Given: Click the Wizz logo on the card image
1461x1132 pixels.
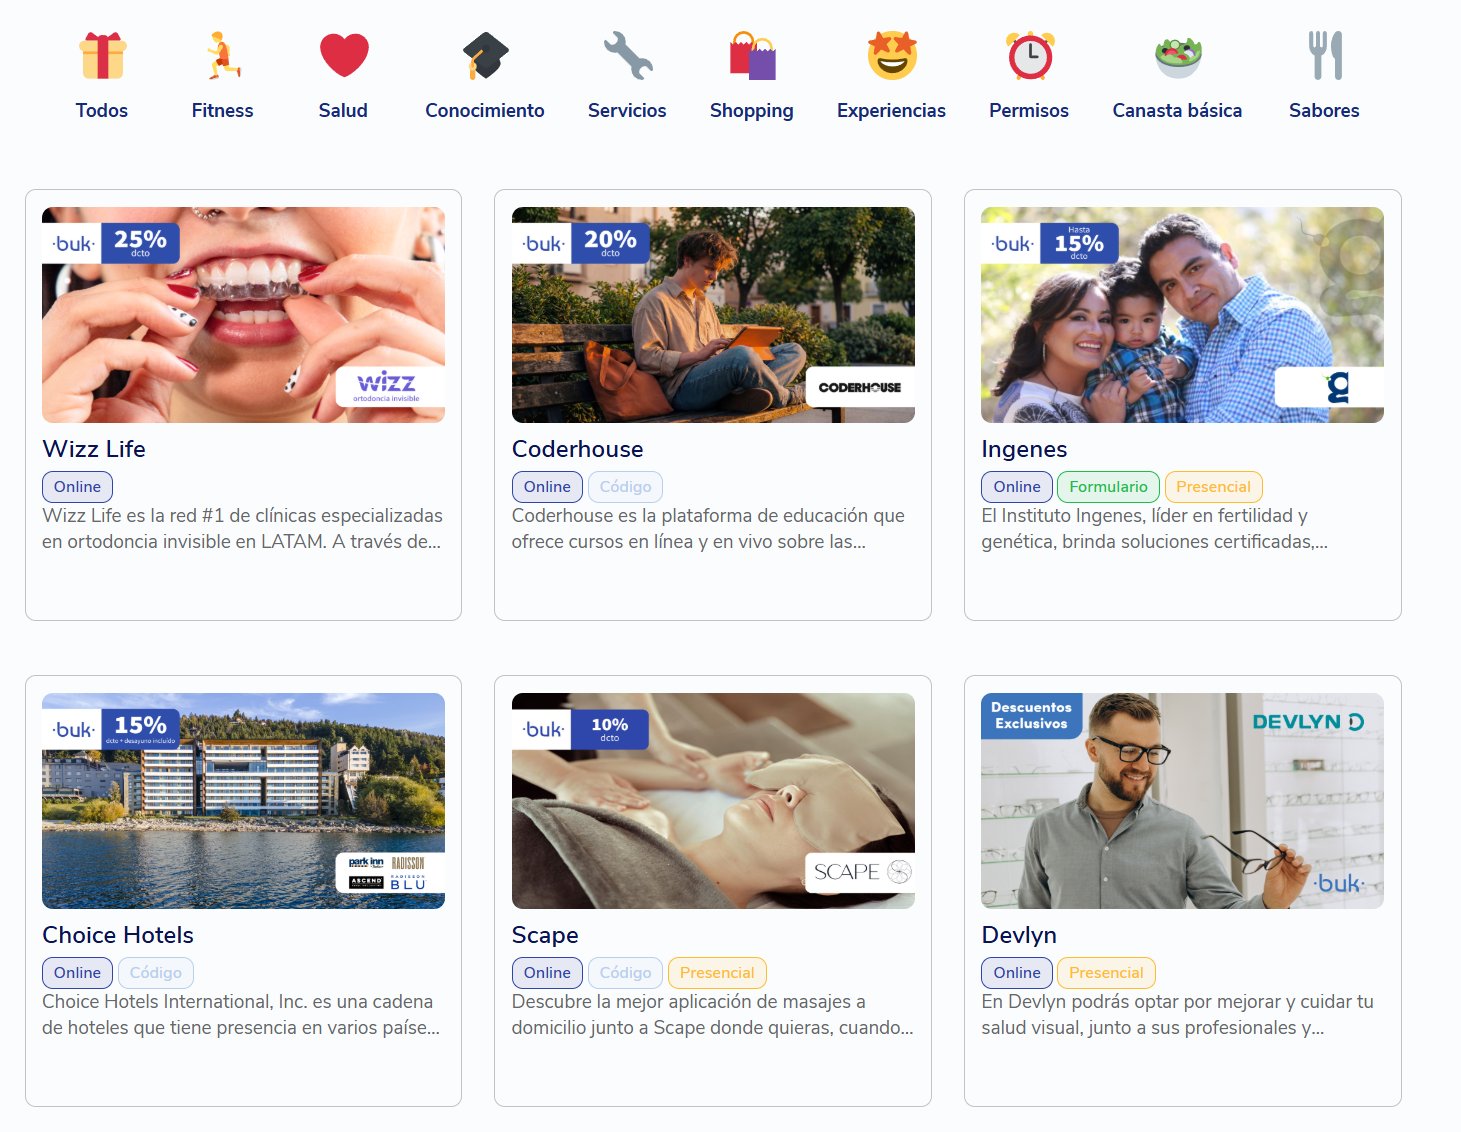Looking at the screenshot, I should coord(388,386).
